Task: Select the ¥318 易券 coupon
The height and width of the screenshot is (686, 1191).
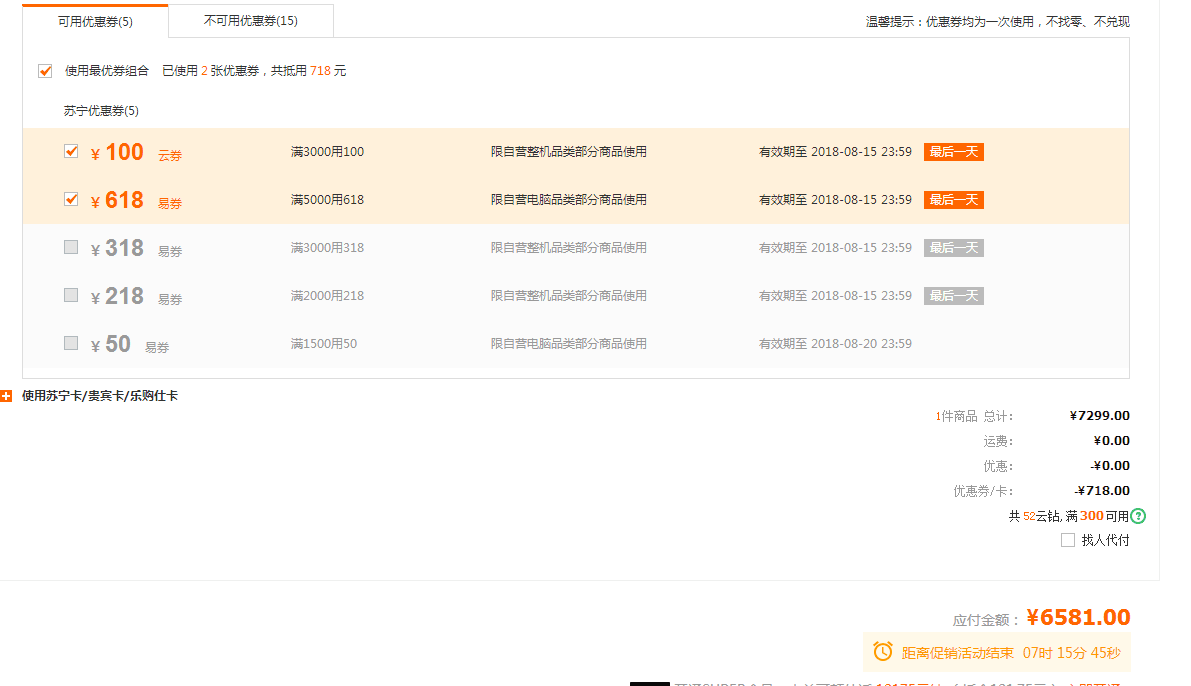Action: click(x=71, y=246)
